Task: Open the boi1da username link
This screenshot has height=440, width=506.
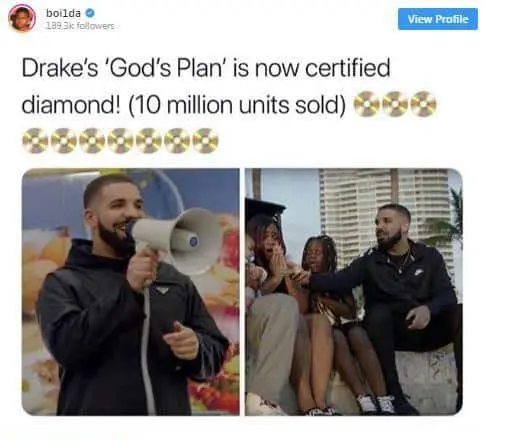Action: [63, 13]
